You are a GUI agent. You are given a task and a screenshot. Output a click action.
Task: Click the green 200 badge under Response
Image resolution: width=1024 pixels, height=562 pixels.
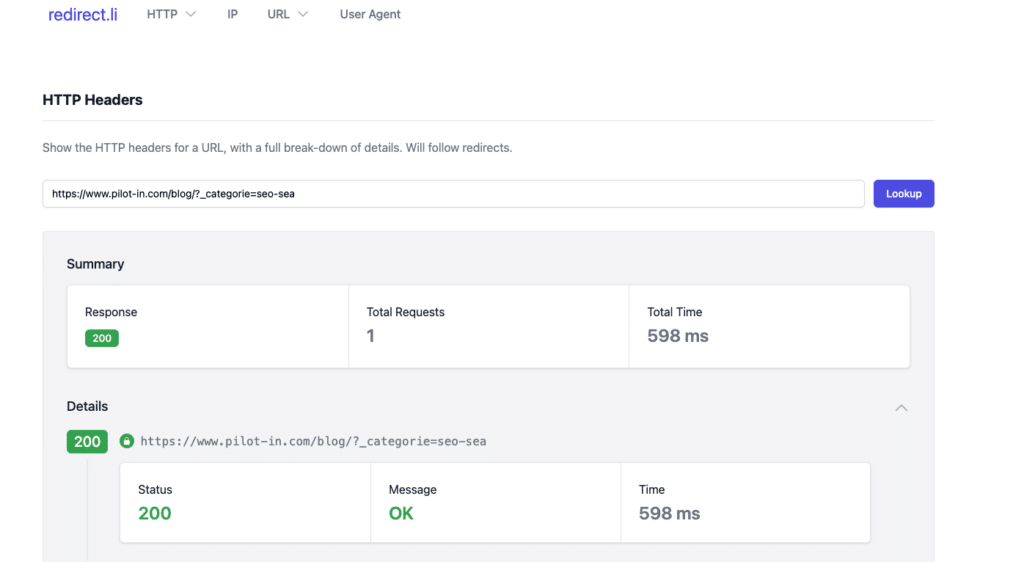coord(102,338)
